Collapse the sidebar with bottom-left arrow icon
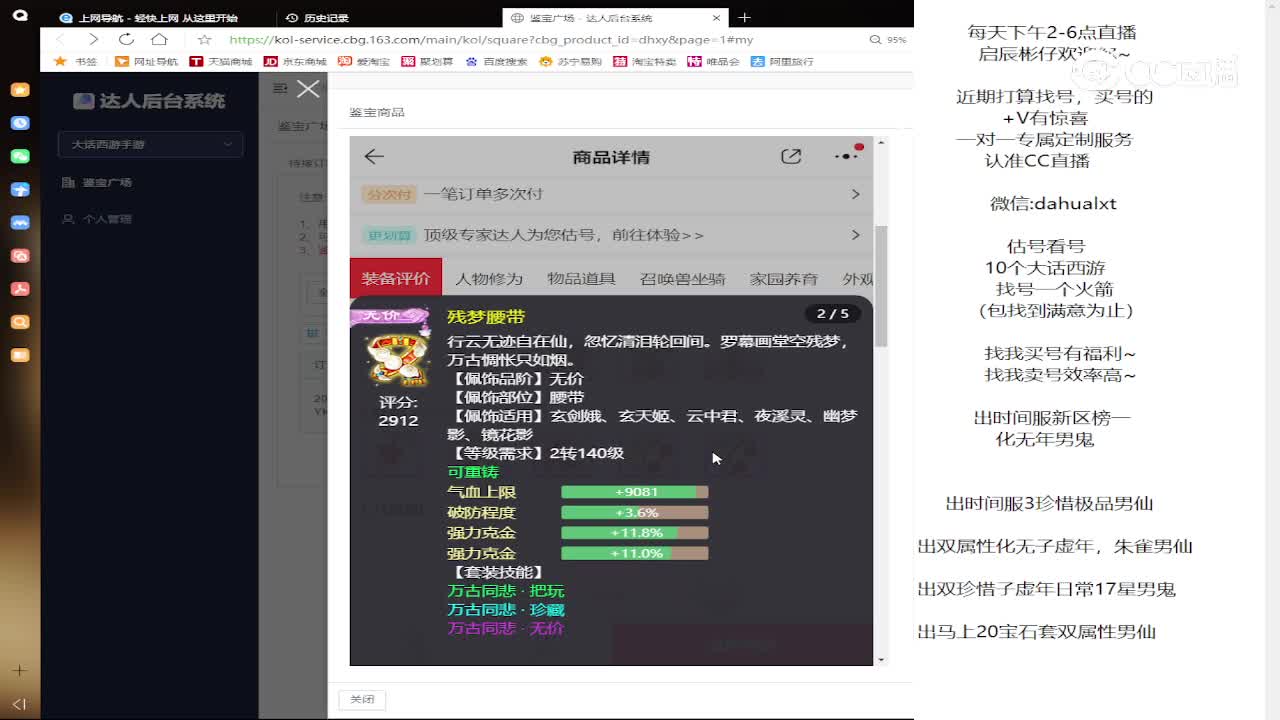The image size is (1280, 720). click(x=19, y=704)
